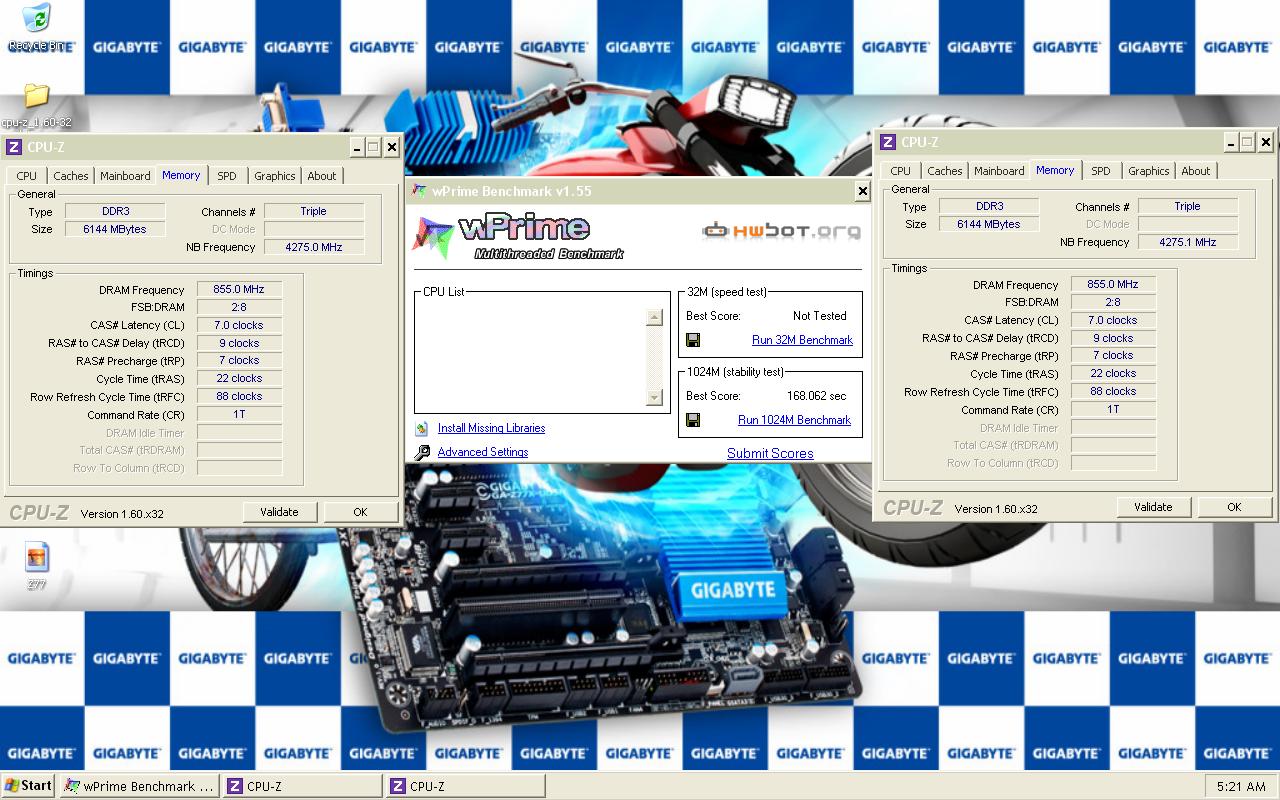This screenshot has height=800, width=1280.
Task: Close the wPrime Benchmark window
Action: [862, 191]
